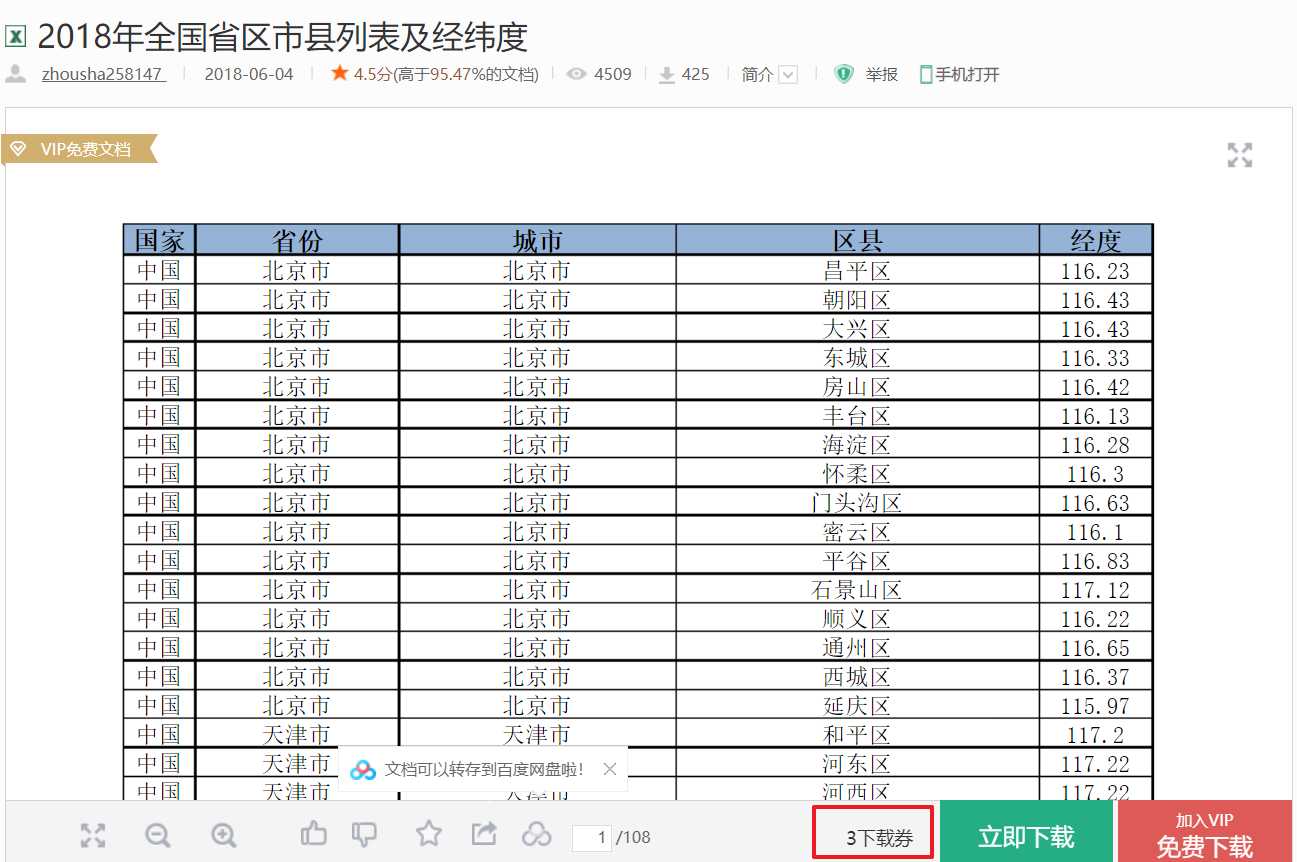Click the 经度 column header

point(1096,240)
